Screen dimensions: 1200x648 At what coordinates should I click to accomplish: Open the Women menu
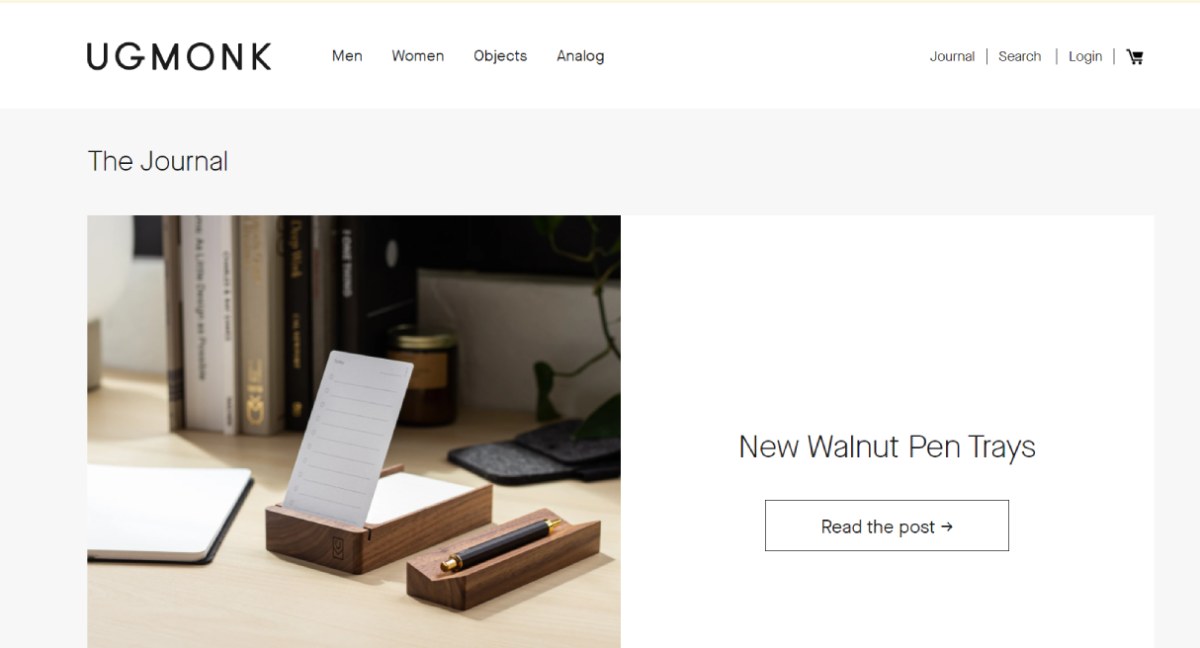(418, 56)
